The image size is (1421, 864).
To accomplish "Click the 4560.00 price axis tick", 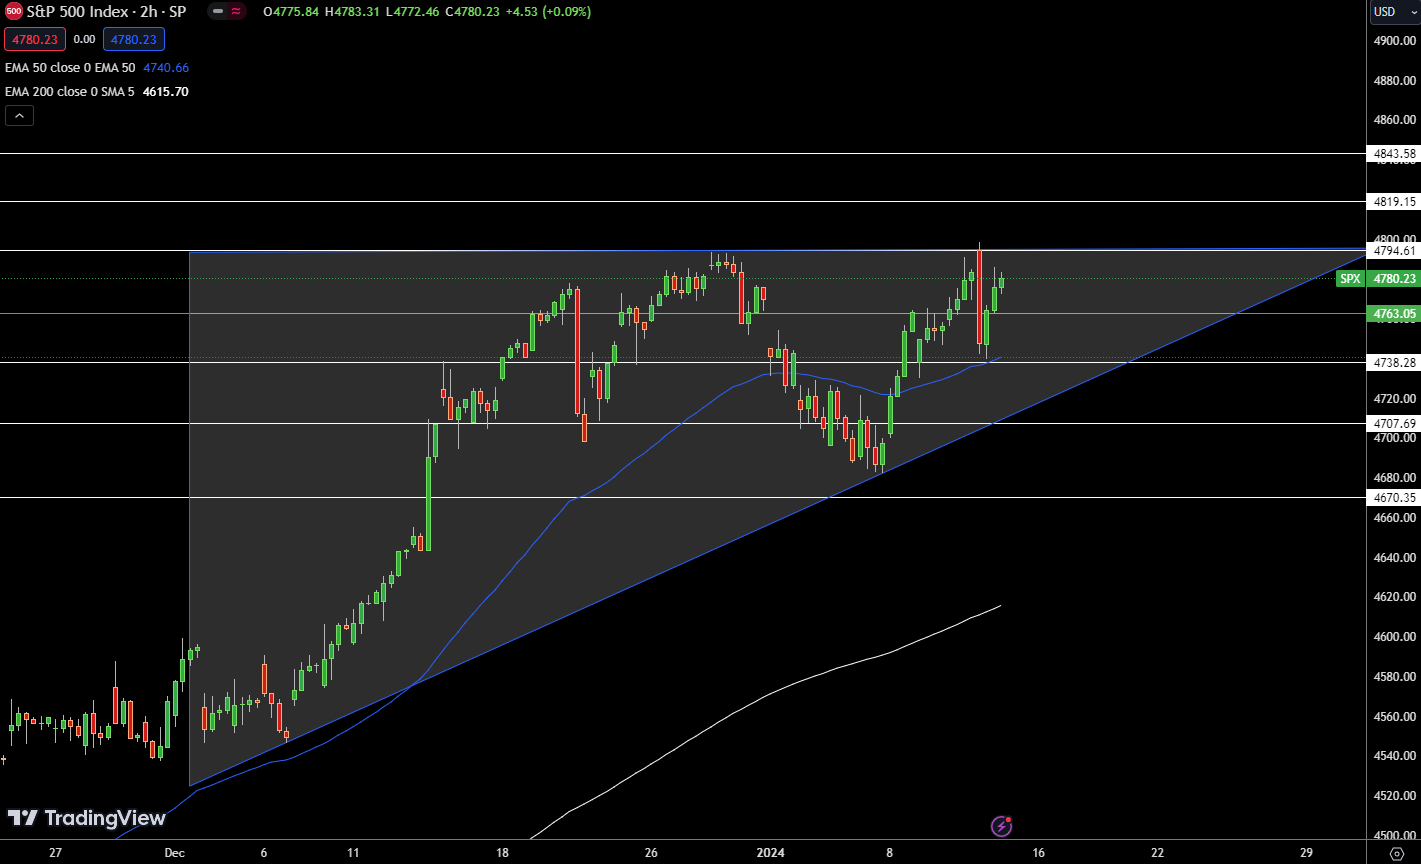I will (x=1395, y=717).
